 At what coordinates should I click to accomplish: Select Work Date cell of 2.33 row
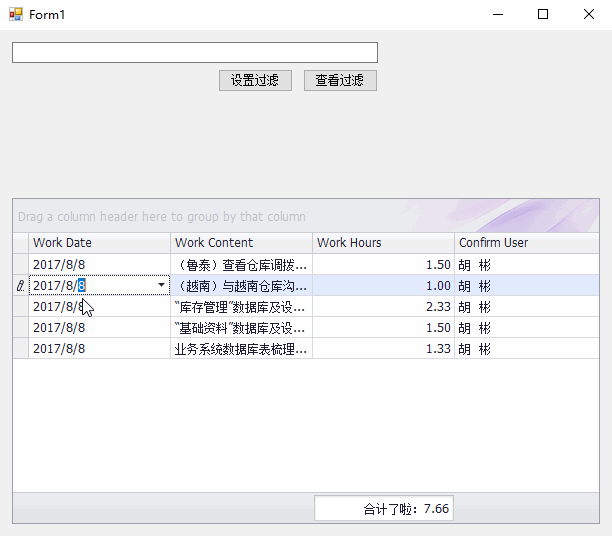pyautogui.click(x=100, y=306)
